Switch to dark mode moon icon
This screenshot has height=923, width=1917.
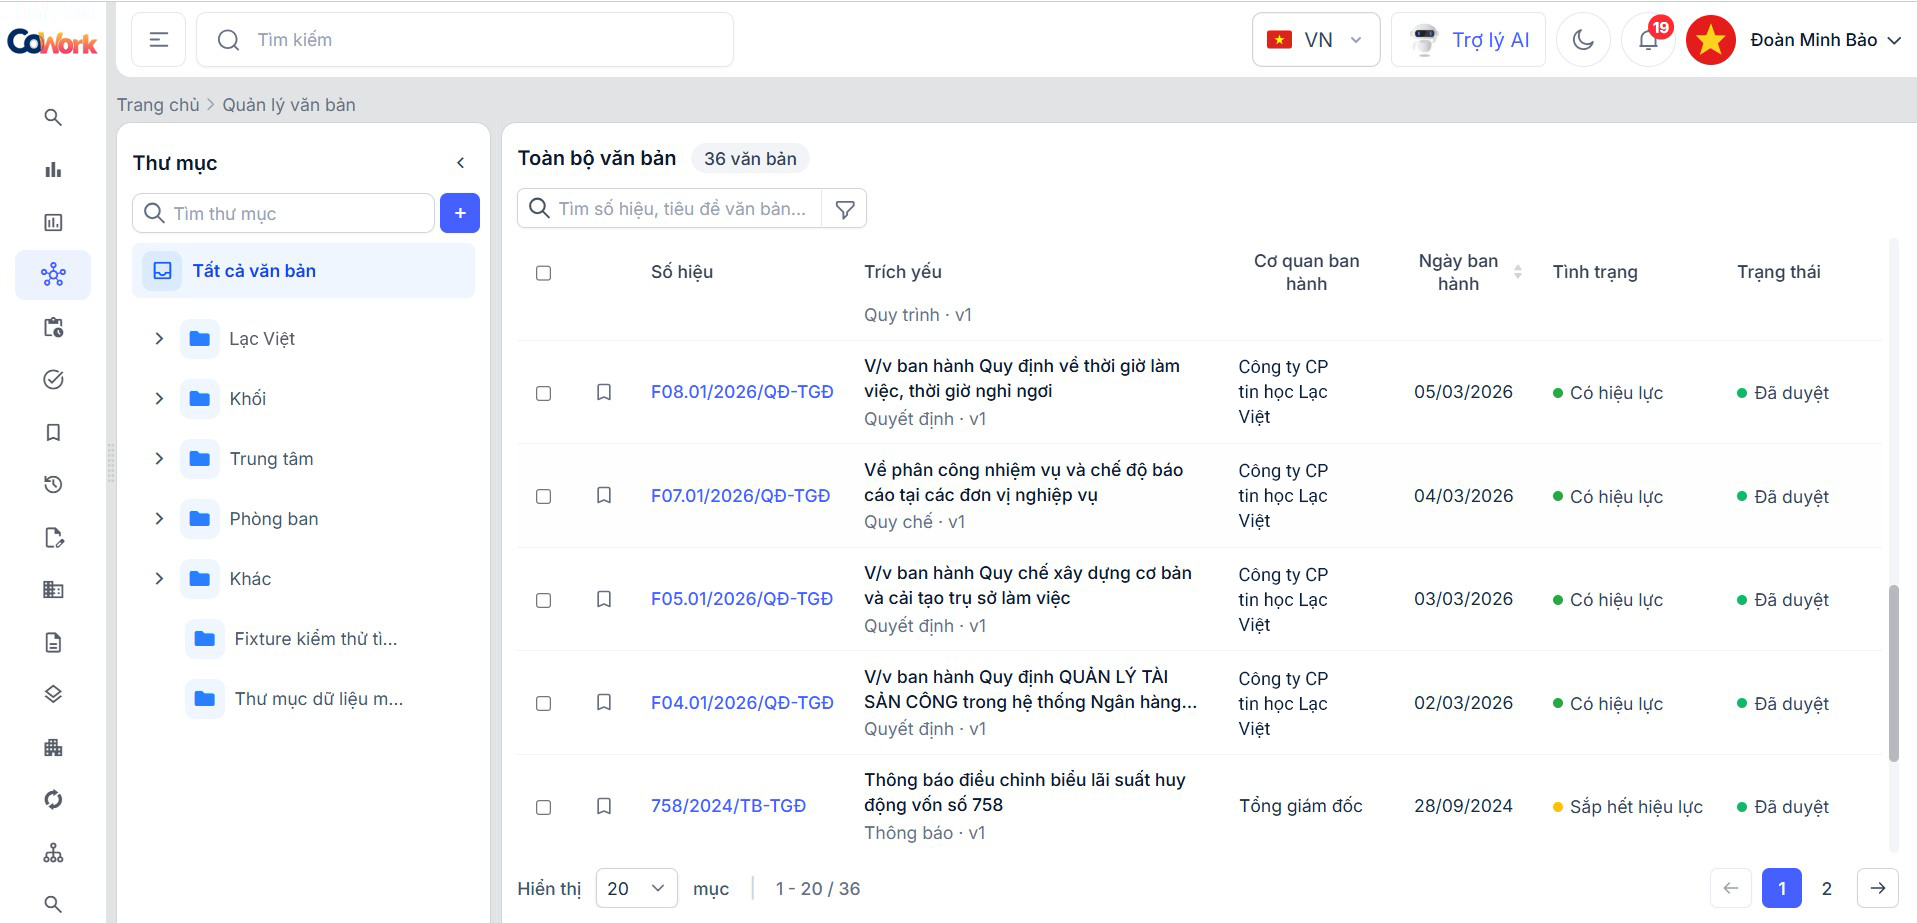click(1583, 40)
